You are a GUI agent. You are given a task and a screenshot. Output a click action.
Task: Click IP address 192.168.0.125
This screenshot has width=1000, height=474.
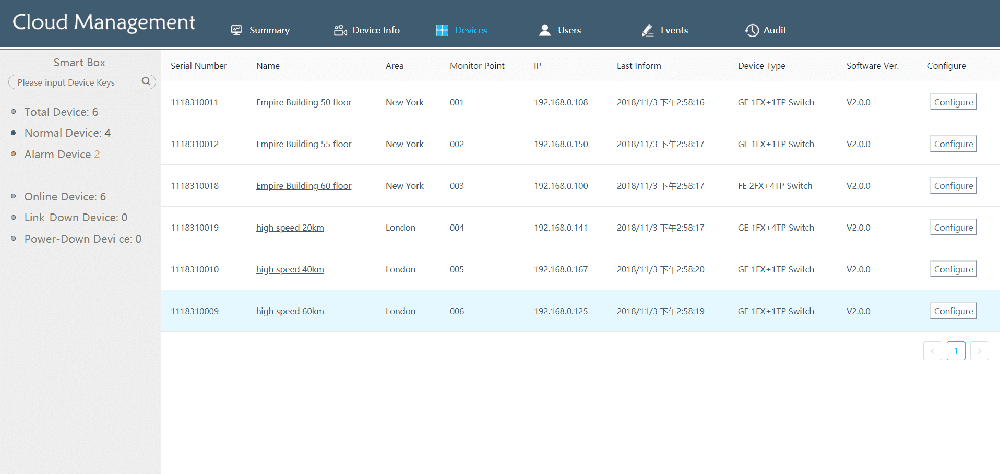(x=561, y=311)
